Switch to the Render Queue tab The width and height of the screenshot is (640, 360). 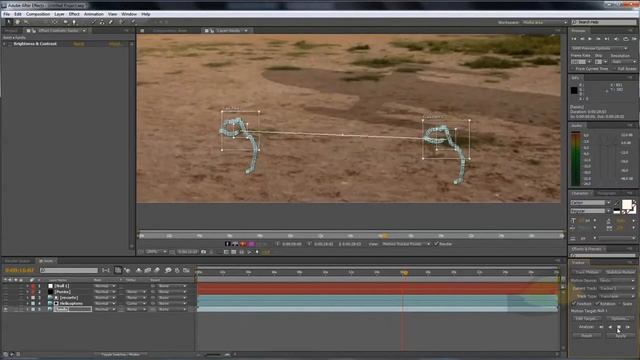(18, 261)
